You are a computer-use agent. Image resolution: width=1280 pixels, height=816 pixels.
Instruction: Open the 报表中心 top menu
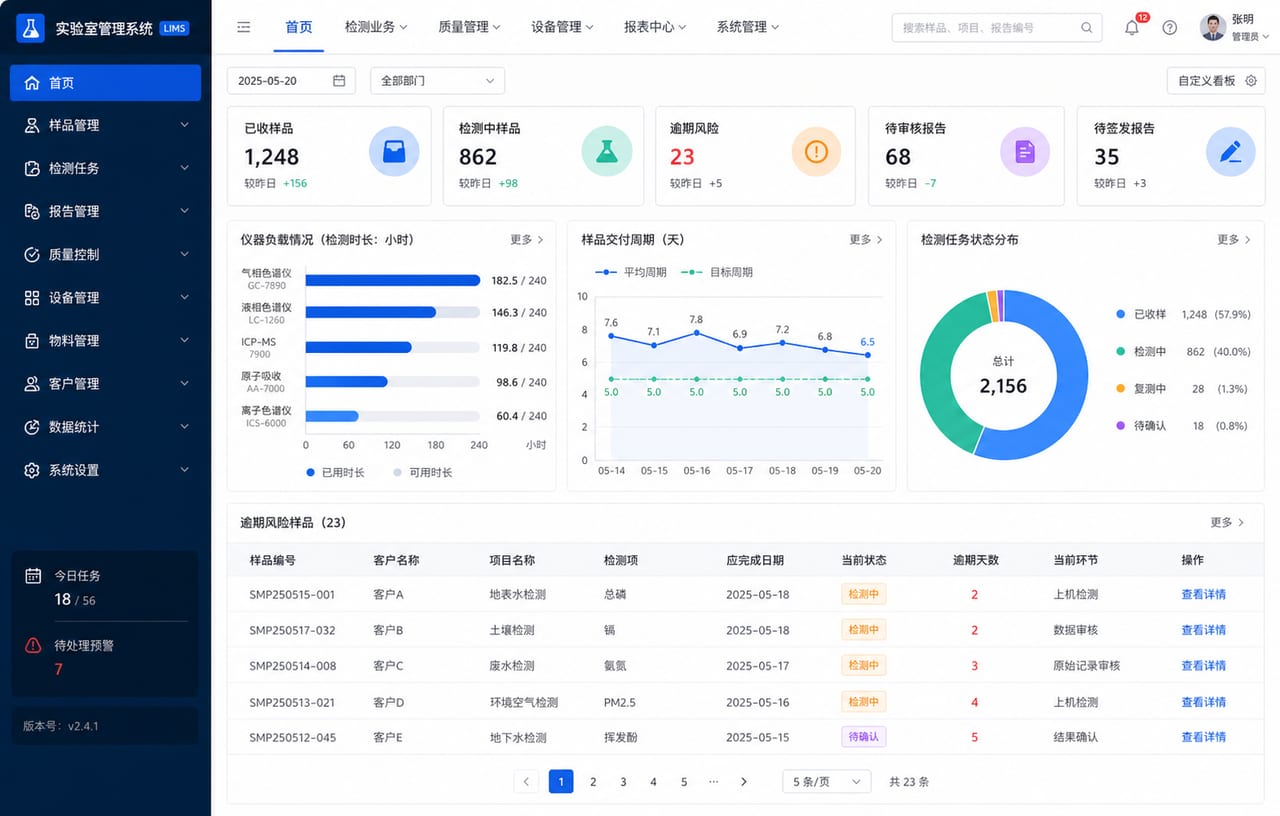(x=655, y=28)
